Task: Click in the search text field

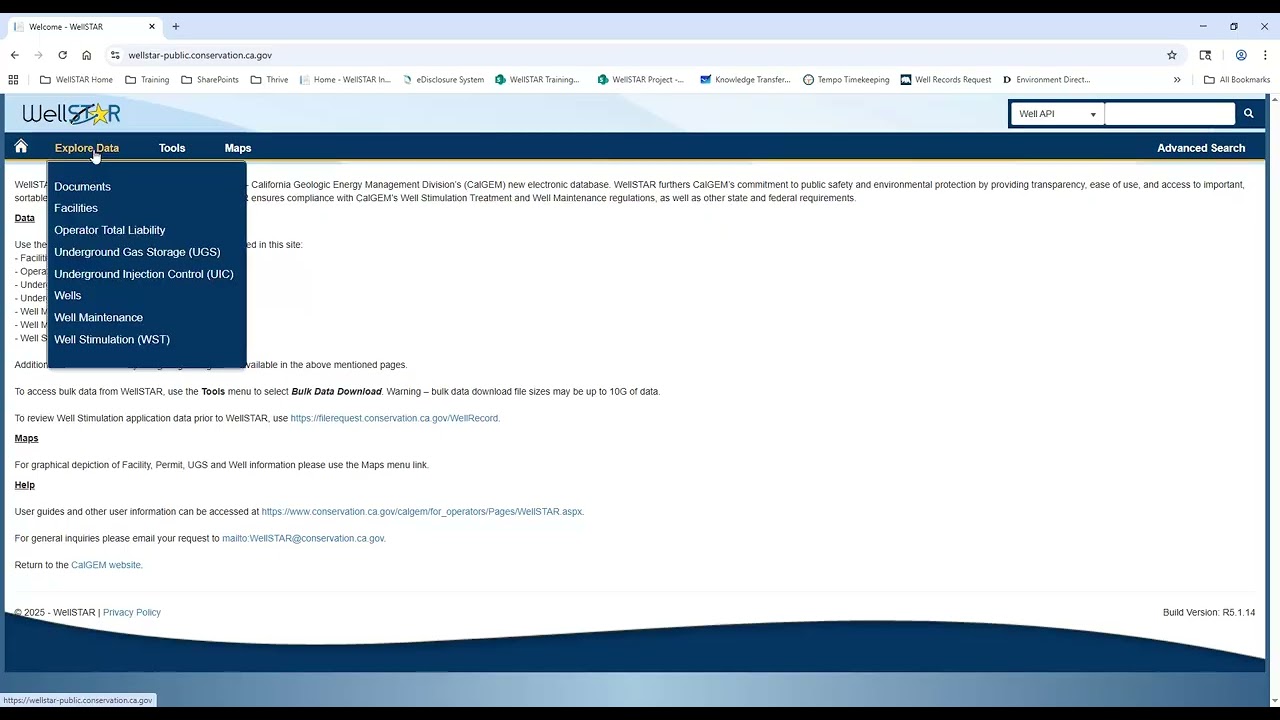Action: pyautogui.click(x=1170, y=114)
